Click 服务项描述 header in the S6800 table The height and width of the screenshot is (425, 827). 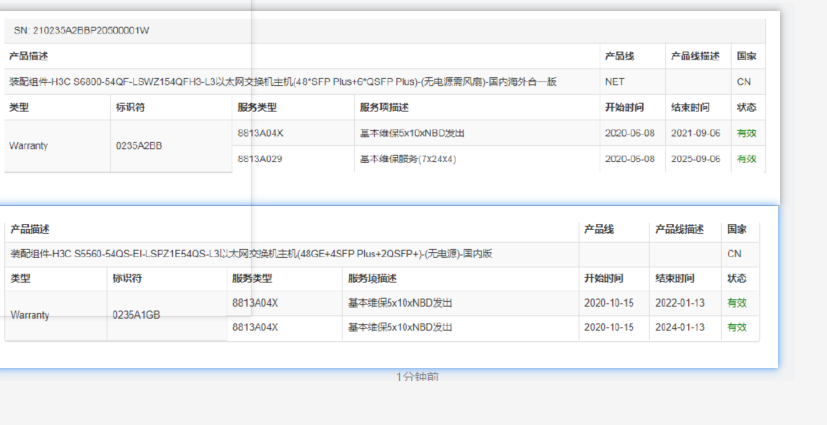pyautogui.click(x=384, y=108)
